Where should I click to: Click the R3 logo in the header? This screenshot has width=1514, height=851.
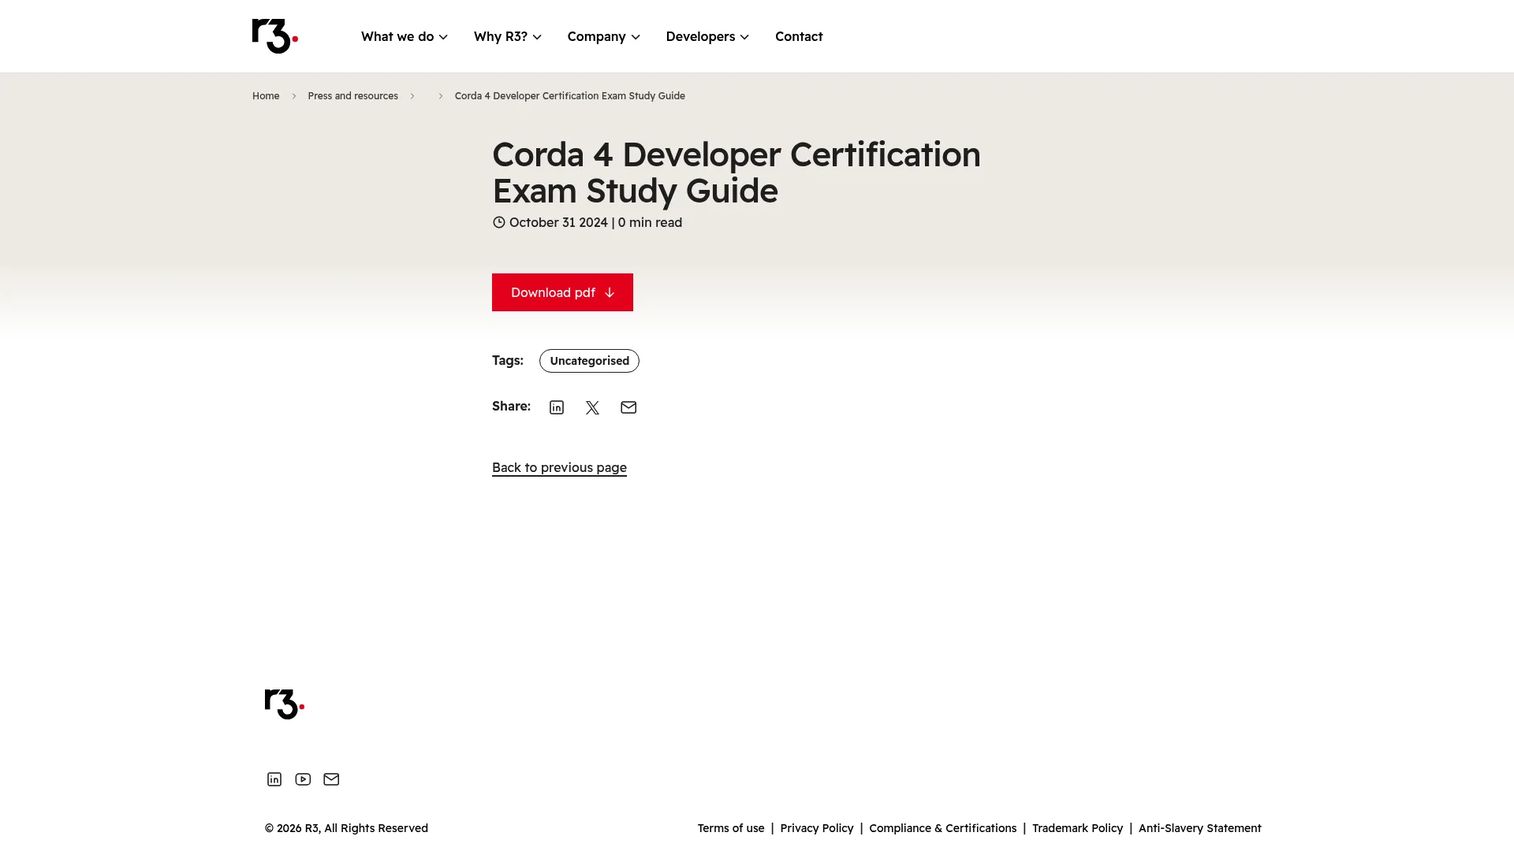pos(275,36)
